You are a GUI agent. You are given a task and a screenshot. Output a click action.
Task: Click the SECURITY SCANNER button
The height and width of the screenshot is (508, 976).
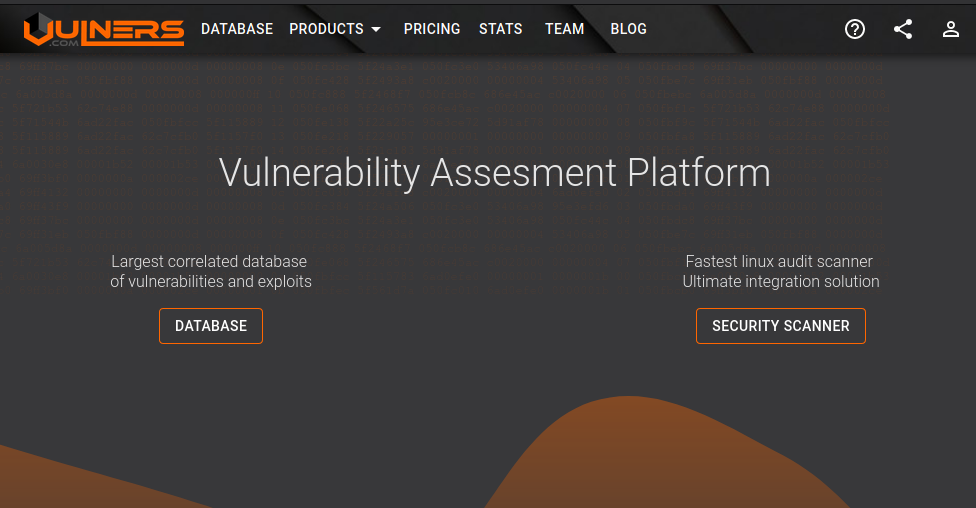point(781,326)
